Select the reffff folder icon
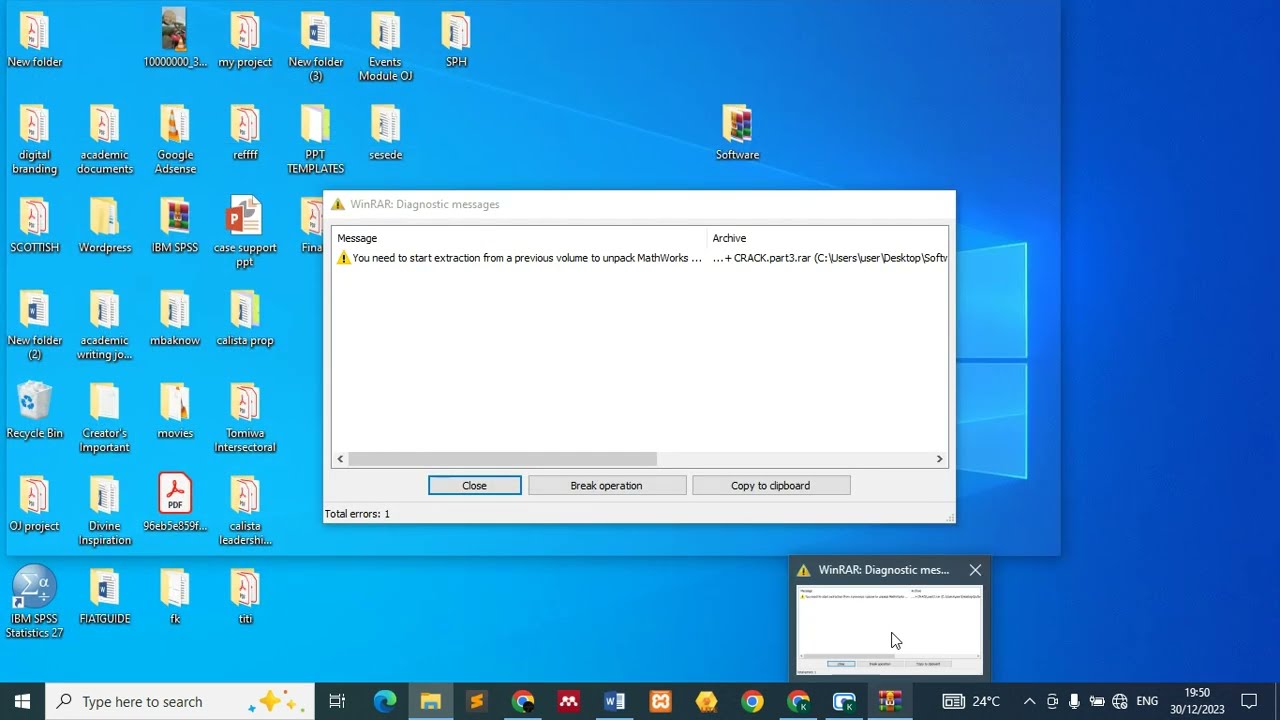 click(245, 133)
